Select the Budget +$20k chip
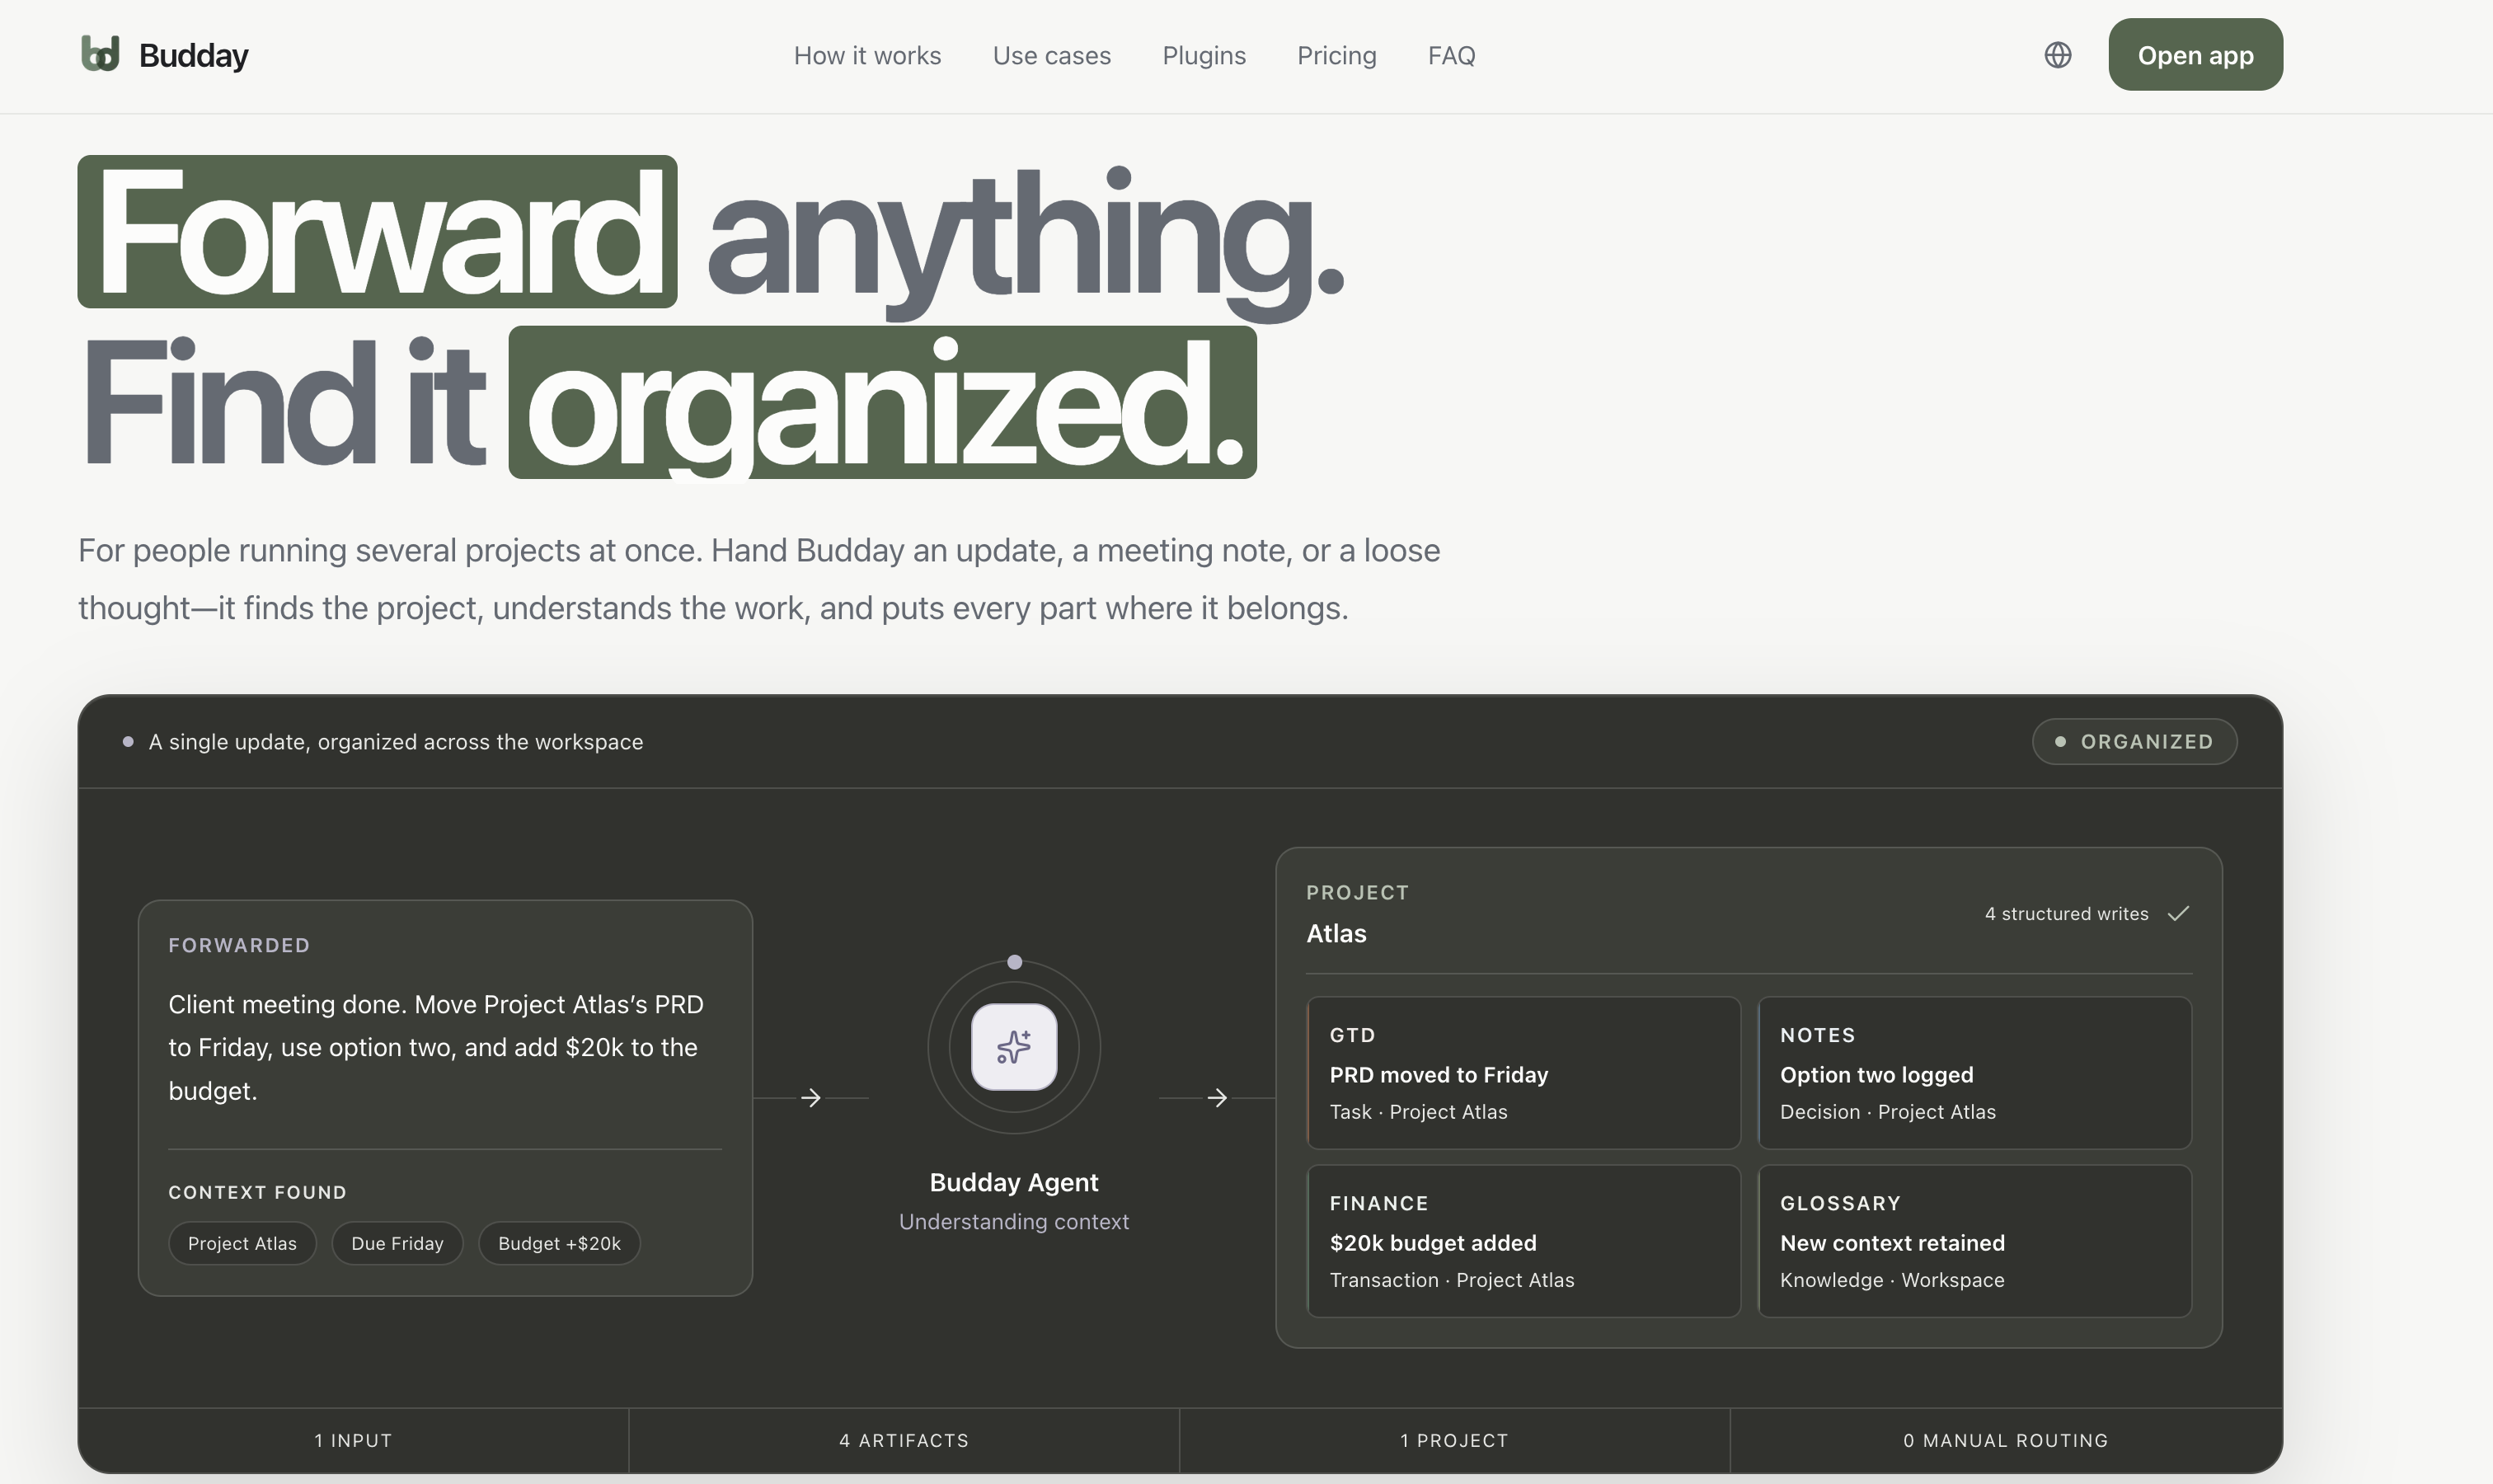 coord(559,1243)
